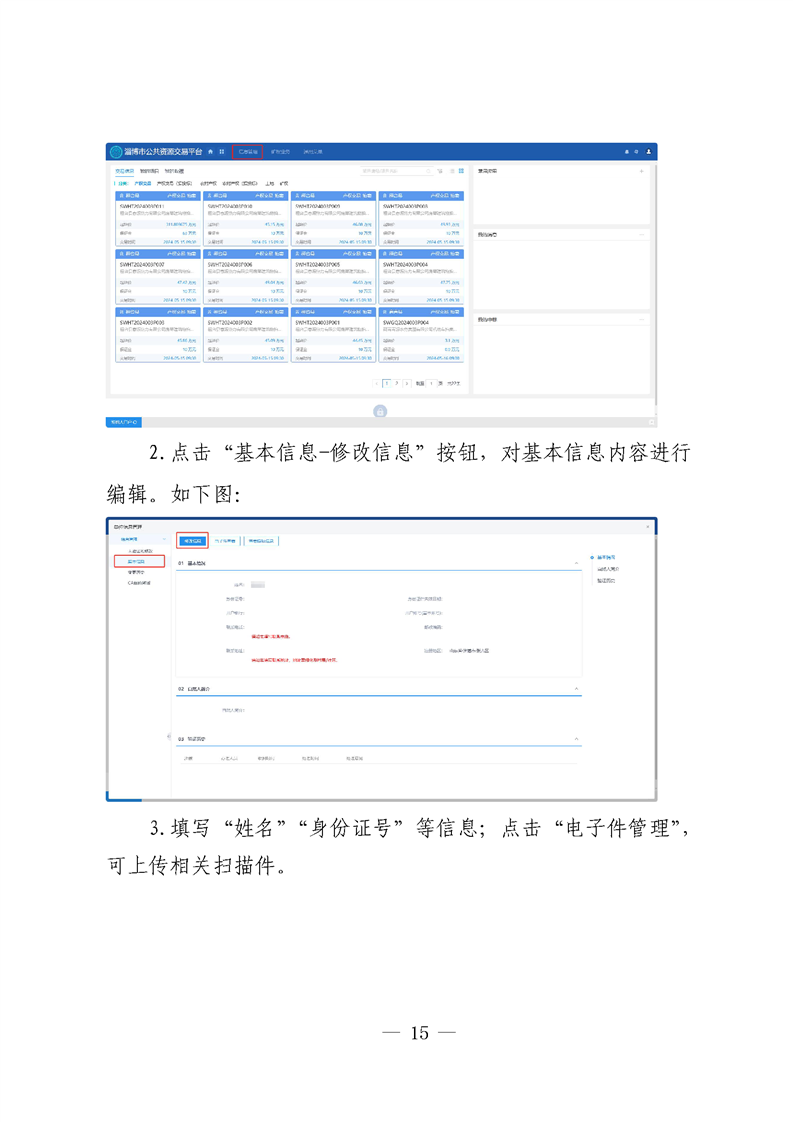Select CA sidebar item in the member dialog

point(138,583)
